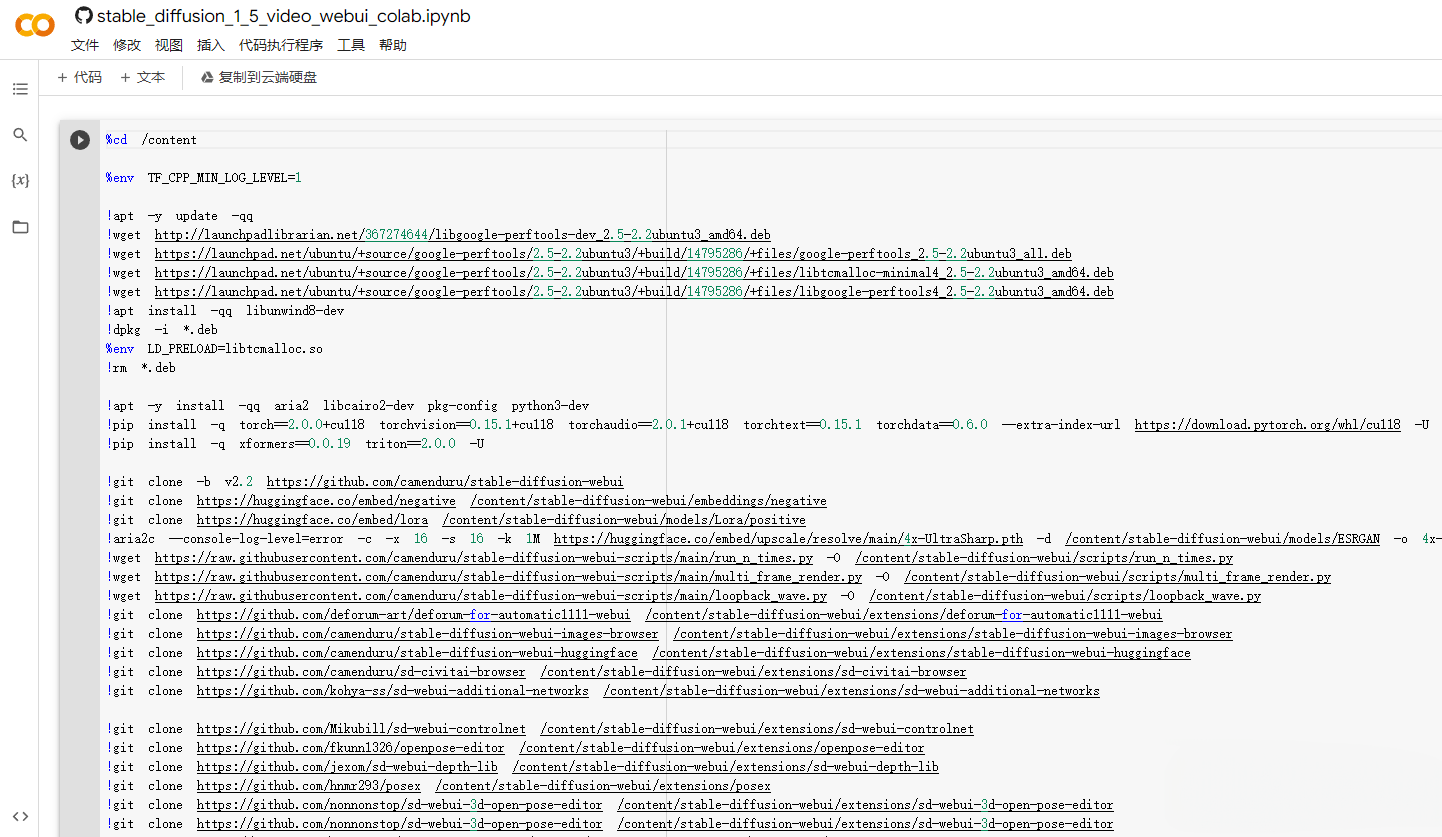Open the 帮助 menu

[393, 45]
